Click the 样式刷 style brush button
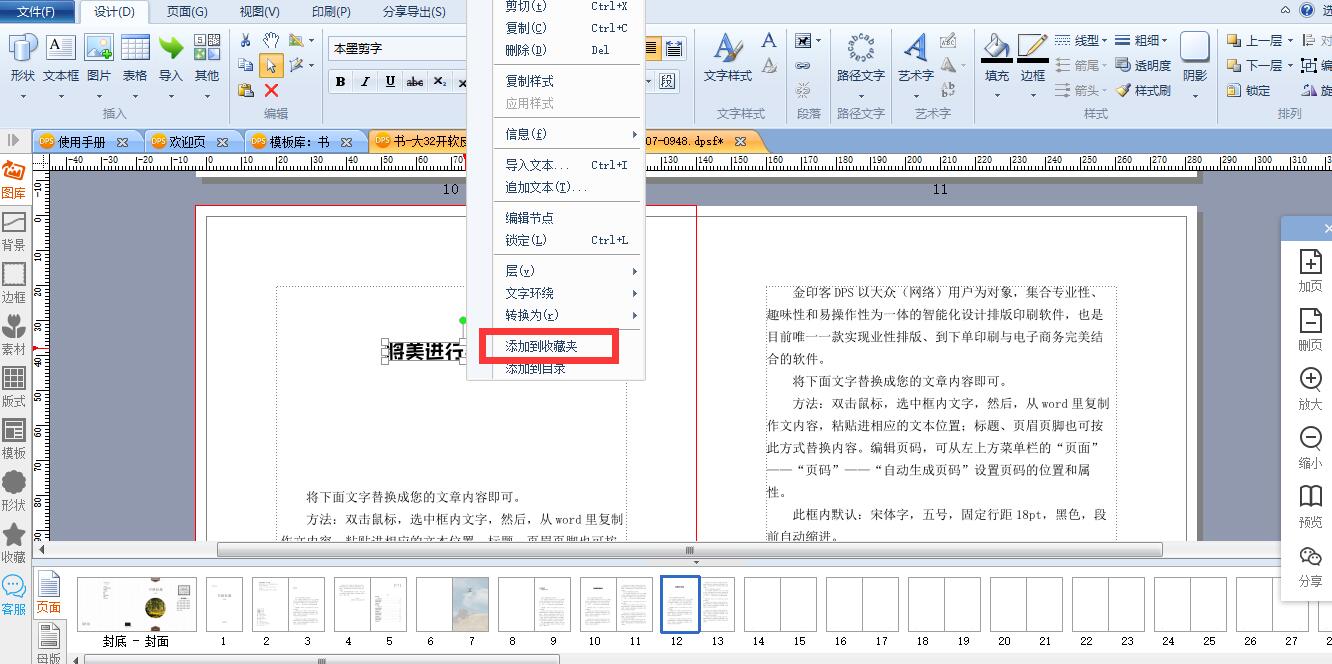 [x=1143, y=90]
